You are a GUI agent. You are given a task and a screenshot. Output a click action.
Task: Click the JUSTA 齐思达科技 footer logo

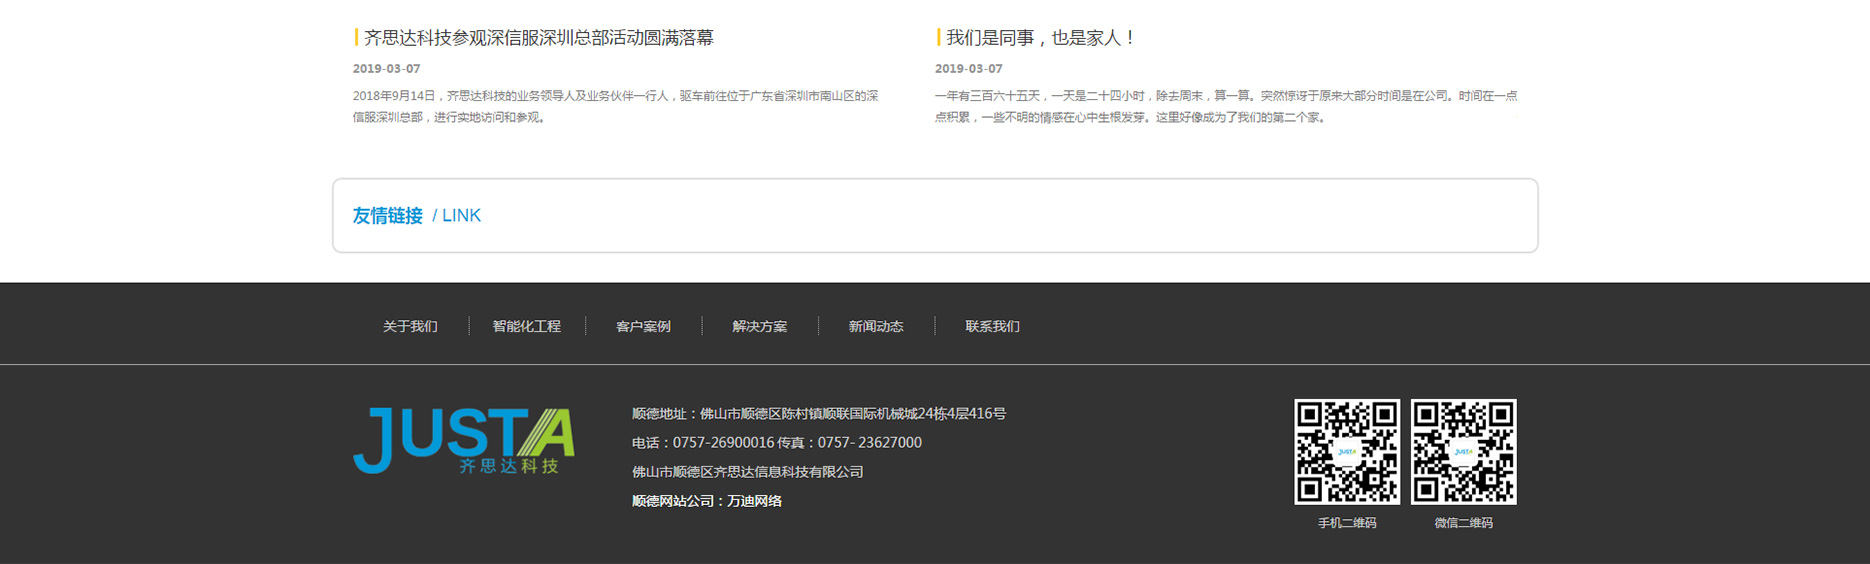(463, 441)
